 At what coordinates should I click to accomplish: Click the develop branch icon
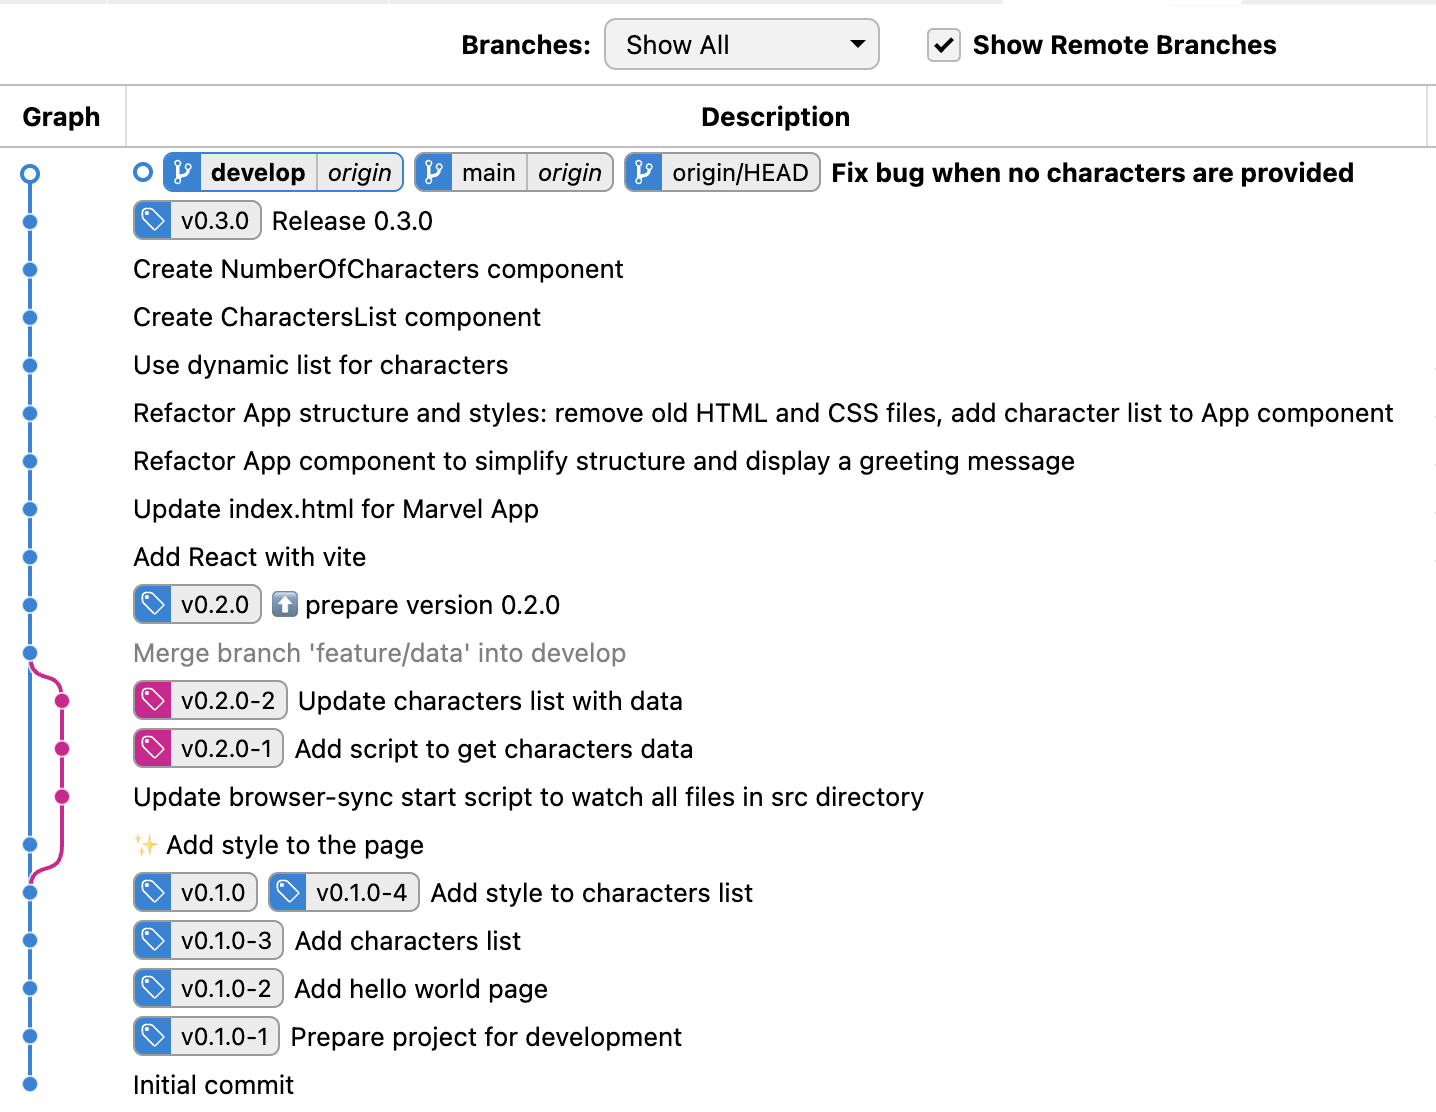coord(183,173)
